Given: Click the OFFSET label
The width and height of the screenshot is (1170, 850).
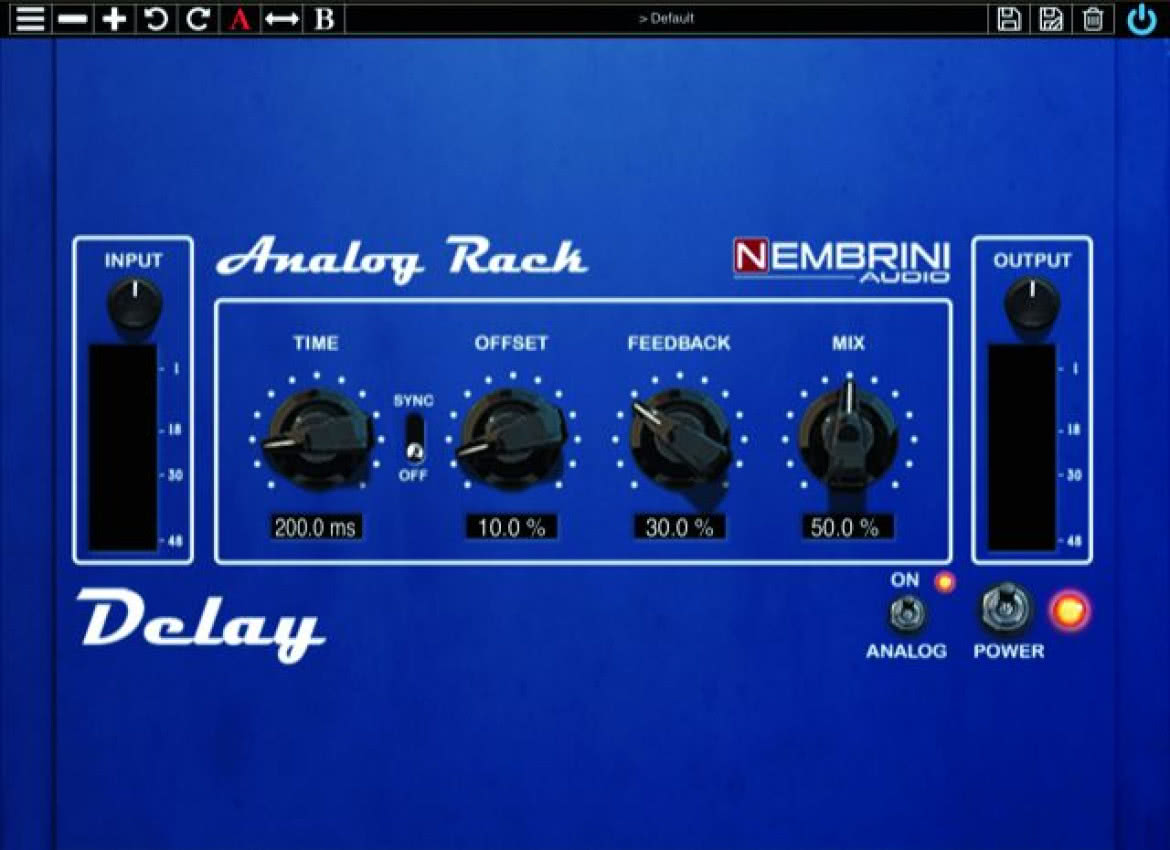Looking at the screenshot, I should [x=511, y=343].
